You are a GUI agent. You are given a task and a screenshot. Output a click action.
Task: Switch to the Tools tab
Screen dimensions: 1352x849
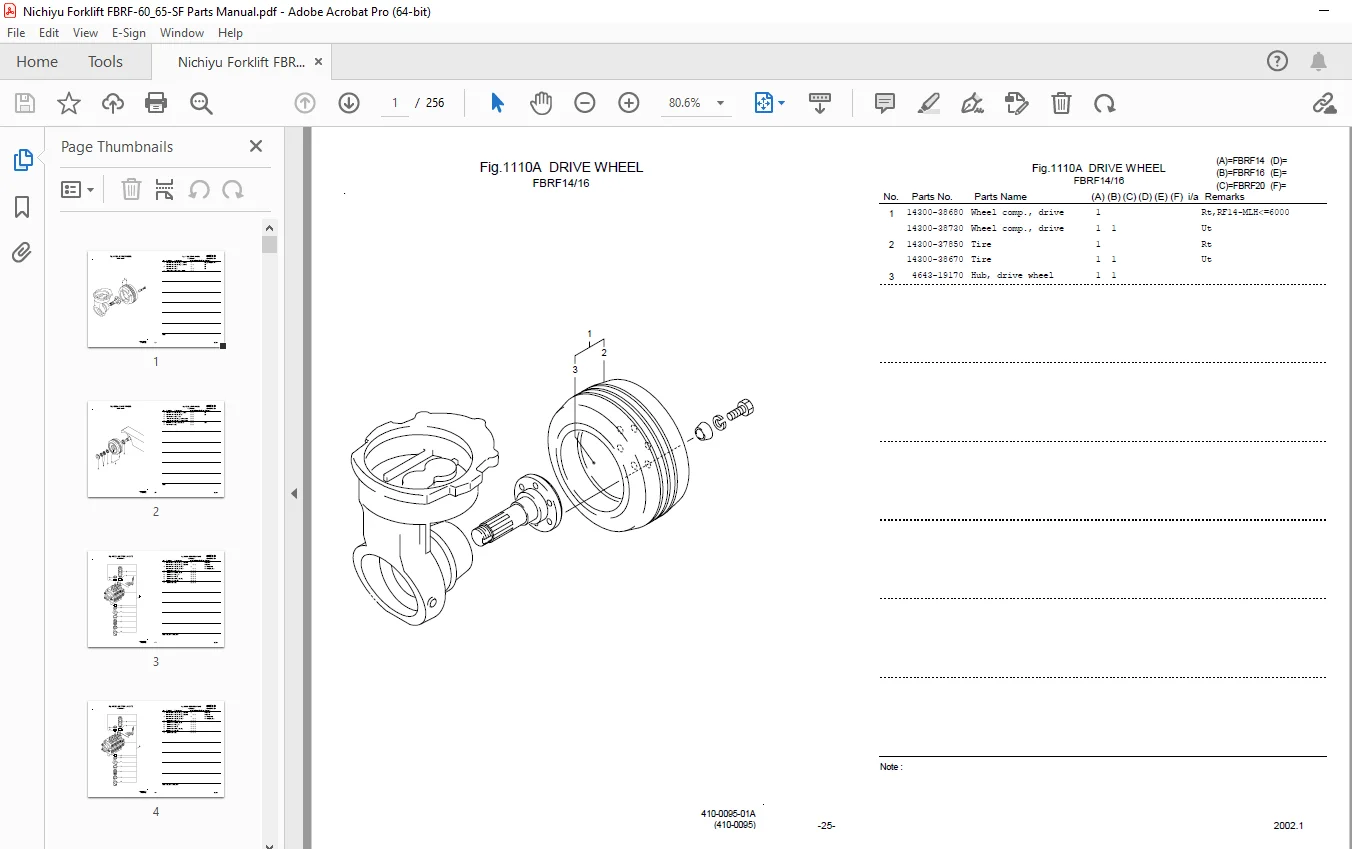[x=105, y=61]
